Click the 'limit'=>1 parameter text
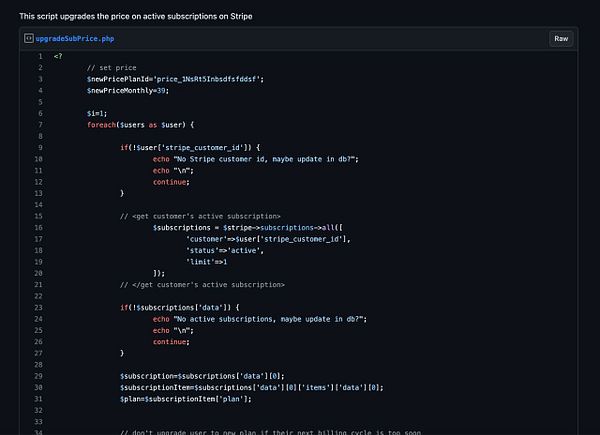The width and height of the screenshot is (600, 435). (206, 262)
